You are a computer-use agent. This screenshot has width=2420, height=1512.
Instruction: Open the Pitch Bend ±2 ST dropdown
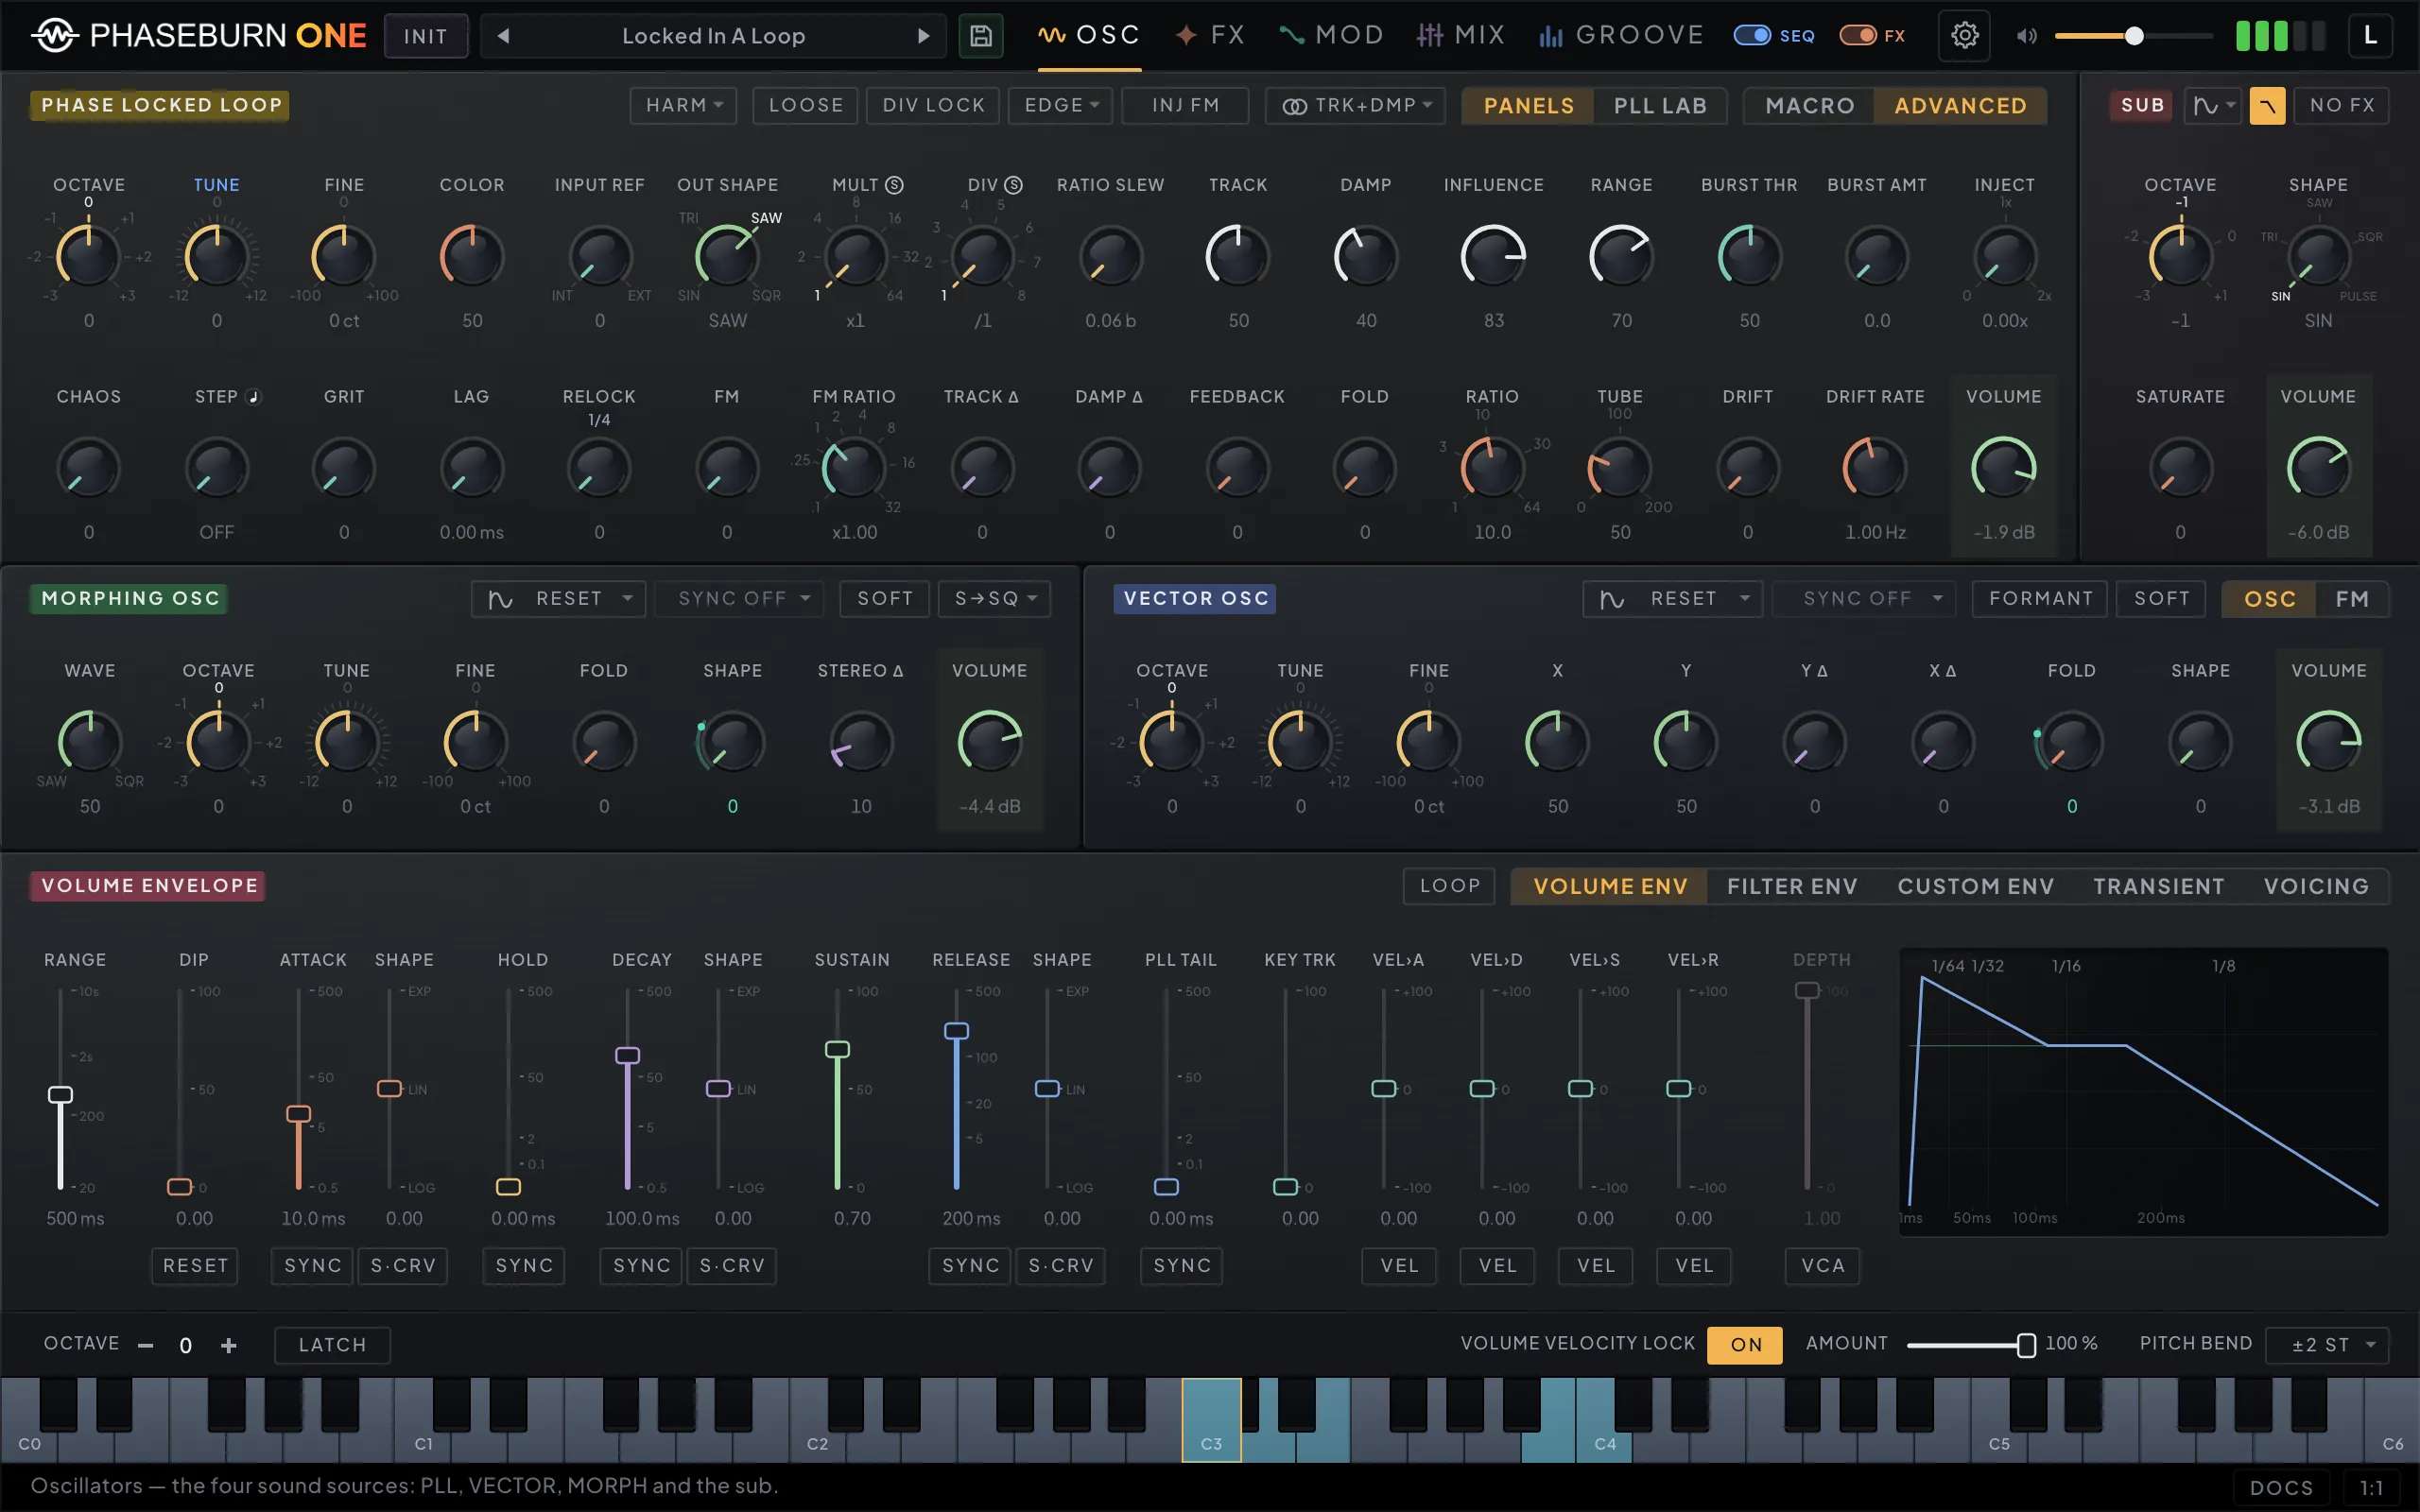[x=2327, y=1345]
